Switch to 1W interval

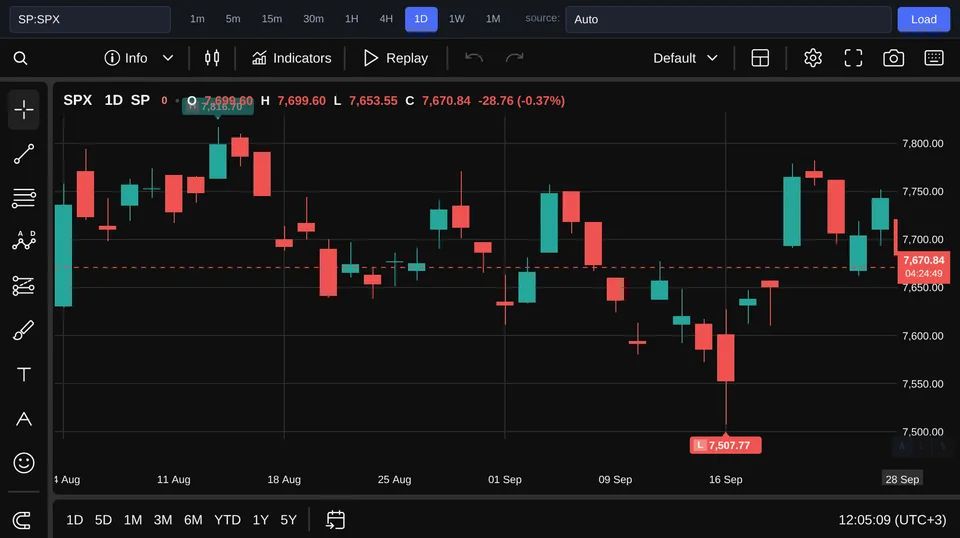457,19
